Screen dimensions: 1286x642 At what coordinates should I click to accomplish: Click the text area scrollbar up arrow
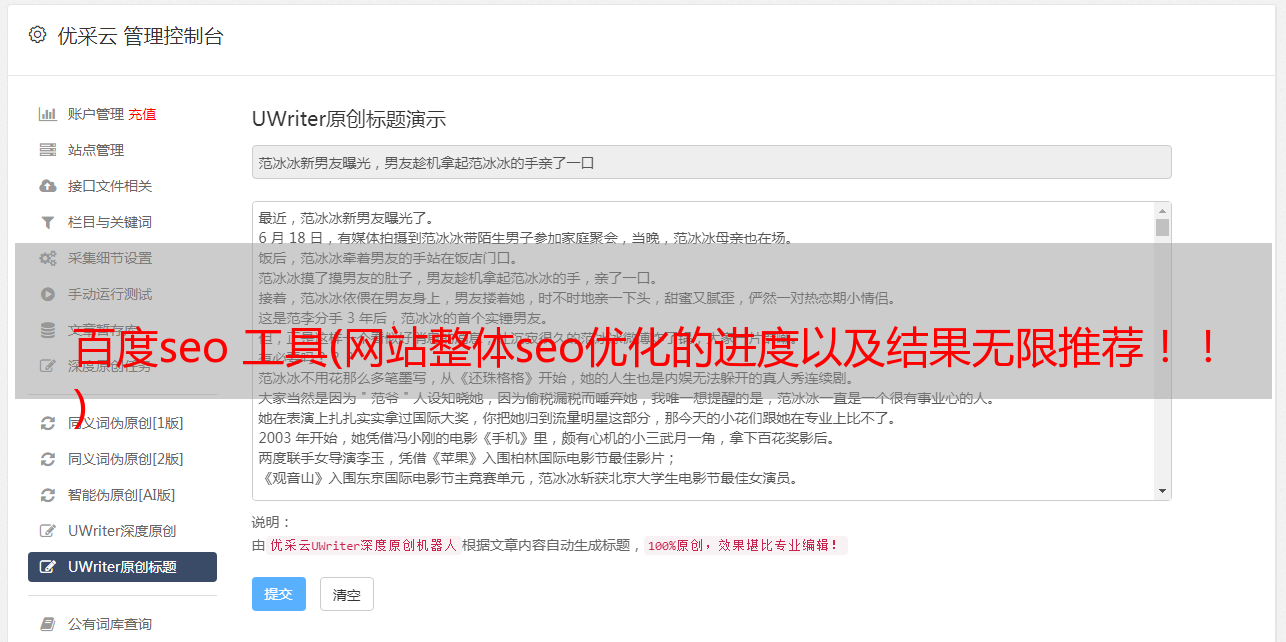[1162, 211]
